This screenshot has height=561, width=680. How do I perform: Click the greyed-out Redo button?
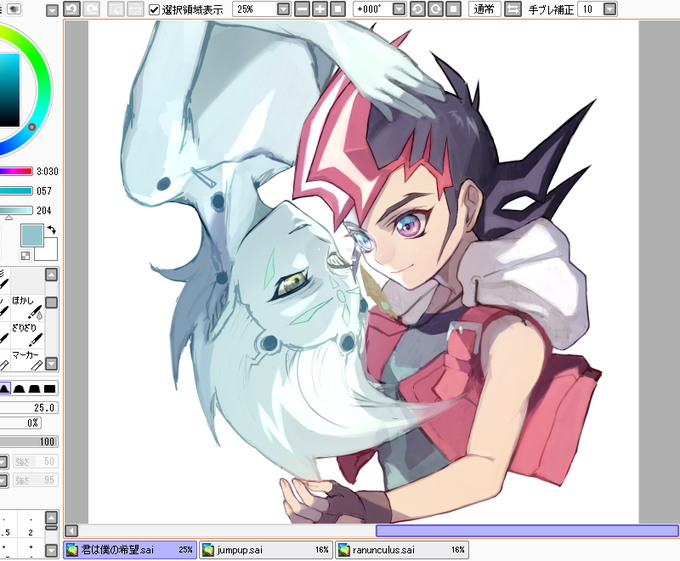click(92, 9)
